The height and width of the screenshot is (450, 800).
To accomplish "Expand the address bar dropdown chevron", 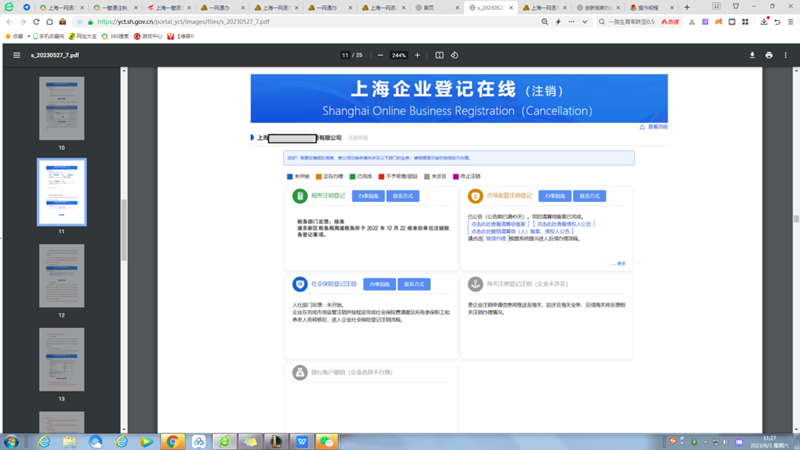I will [x=585, y=21].
